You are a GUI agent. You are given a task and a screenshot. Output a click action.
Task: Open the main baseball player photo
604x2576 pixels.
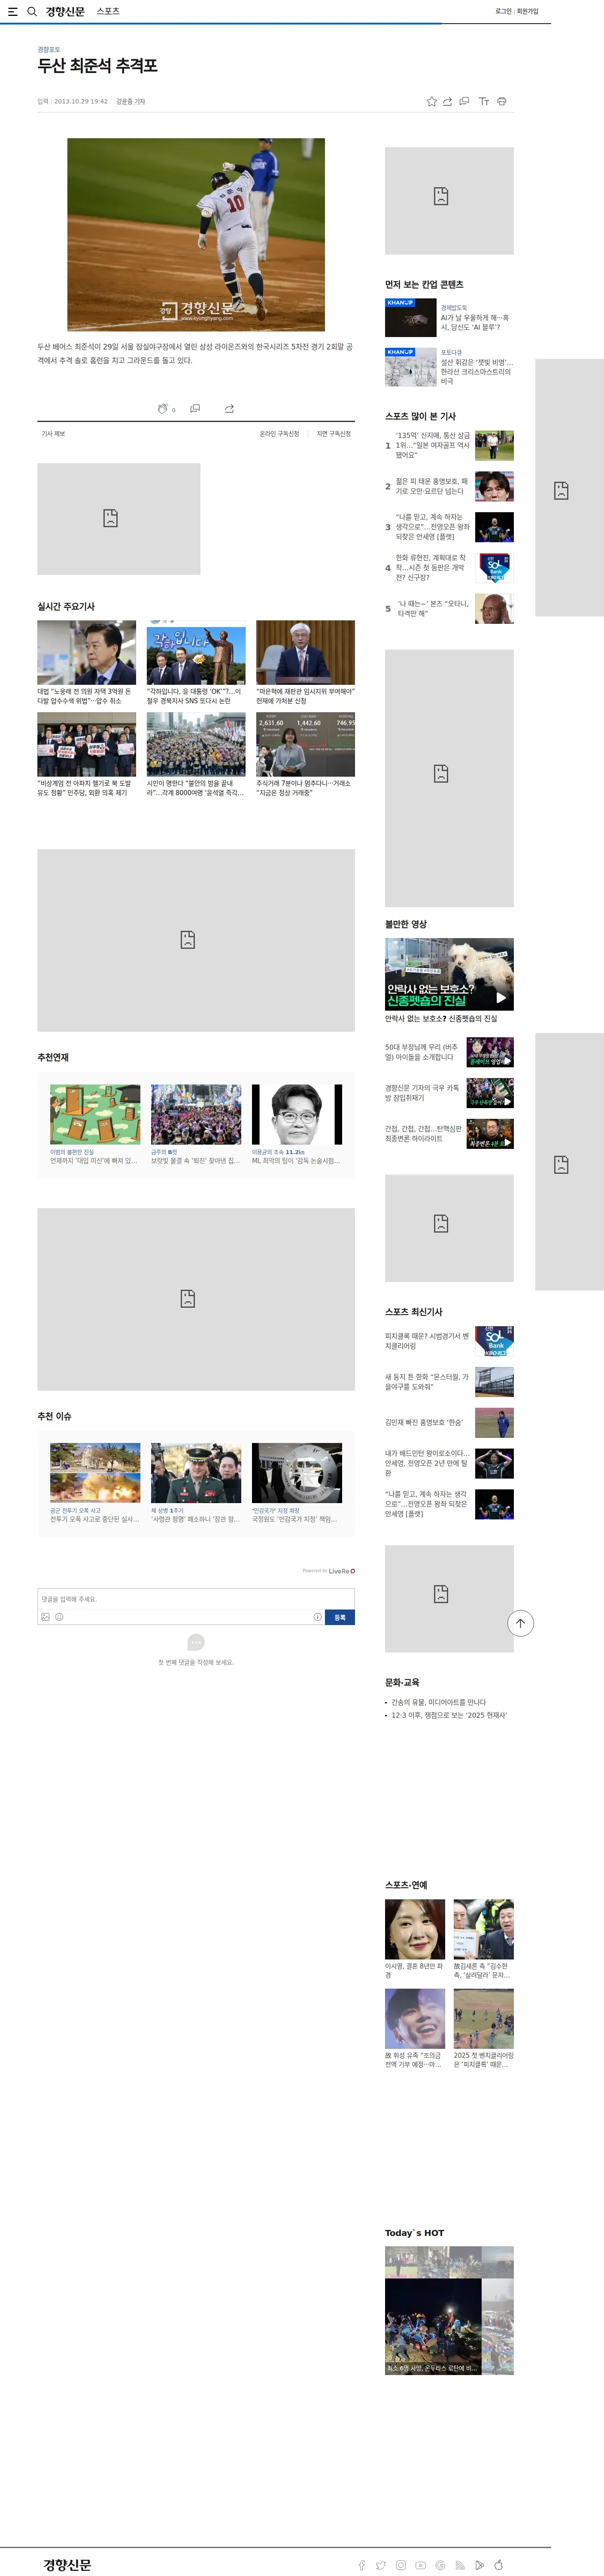click(196, 234)
